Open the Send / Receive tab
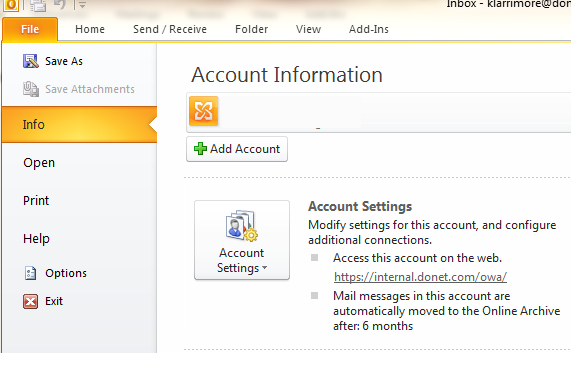This screenshot has height=382, width=571. pos(170,29)
